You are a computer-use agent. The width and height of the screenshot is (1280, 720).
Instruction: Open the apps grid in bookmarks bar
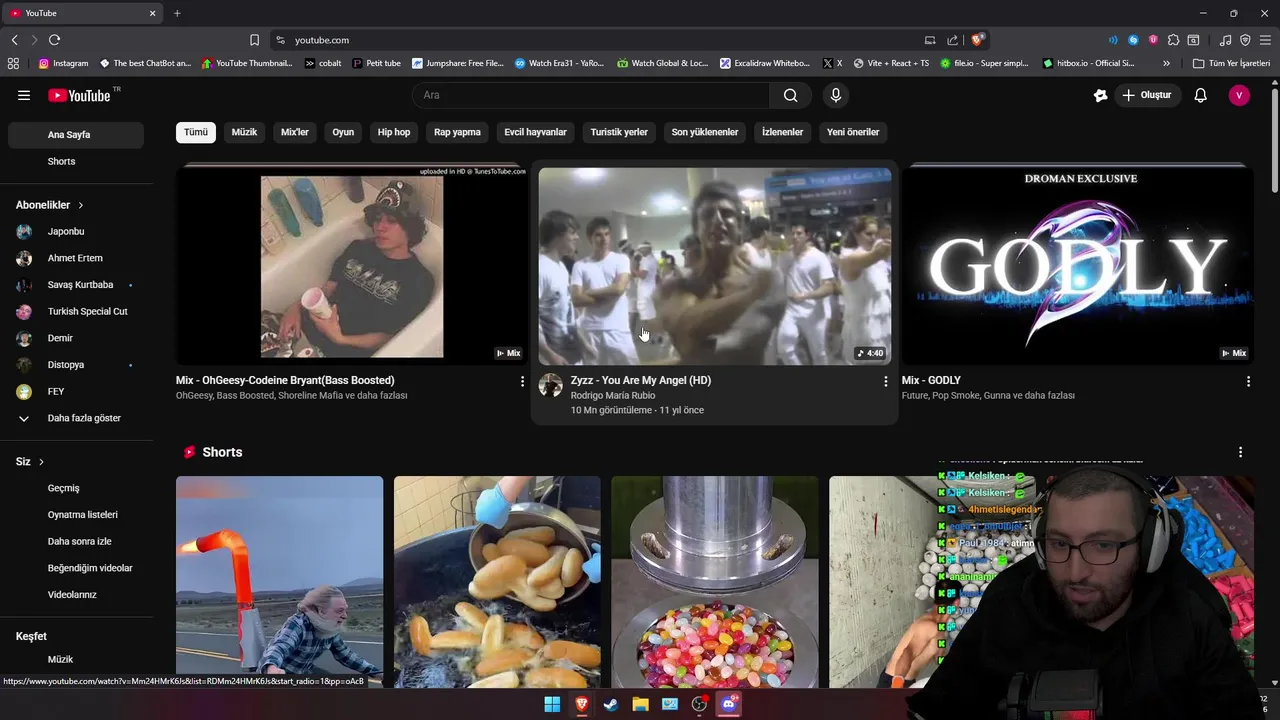pyautogui.click(x=13, y=63)
